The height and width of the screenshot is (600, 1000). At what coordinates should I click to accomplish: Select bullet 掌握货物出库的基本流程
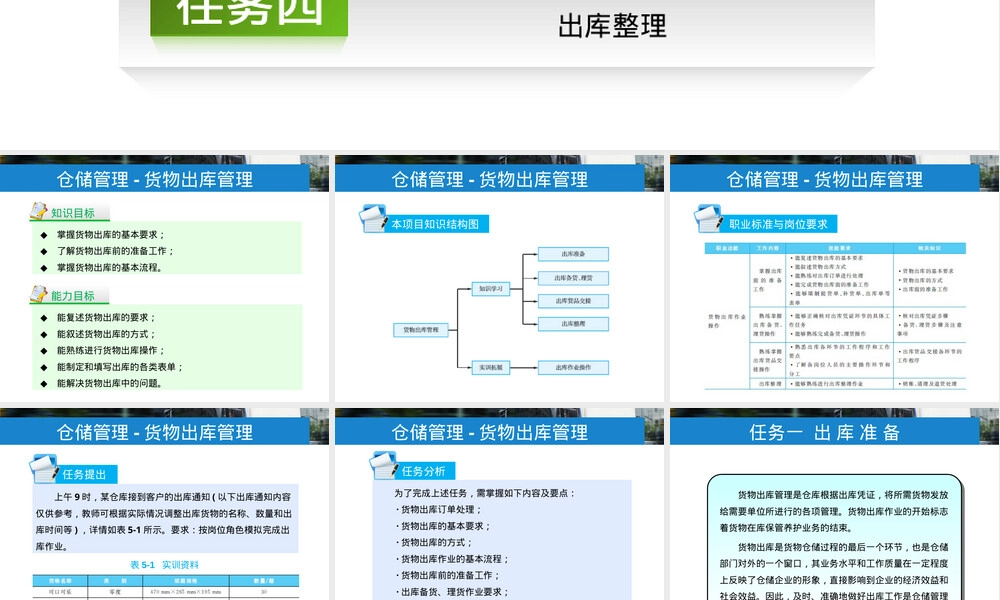click(x=109, y=268)
